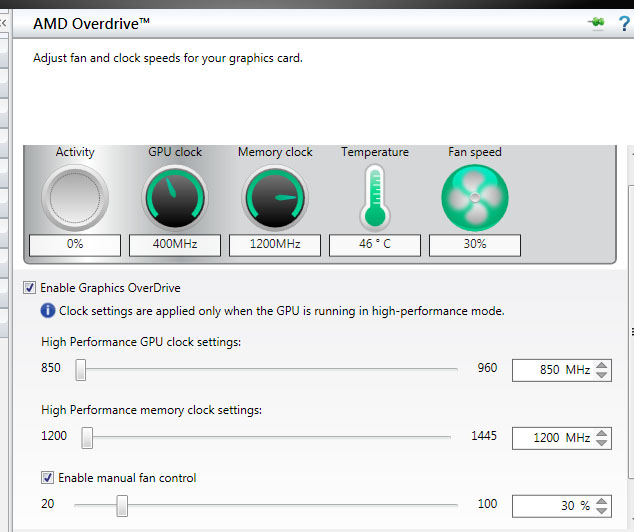Screen dimensions: 634x532
Task: Click the 30% fan speed readout
Action: (475, 245)
